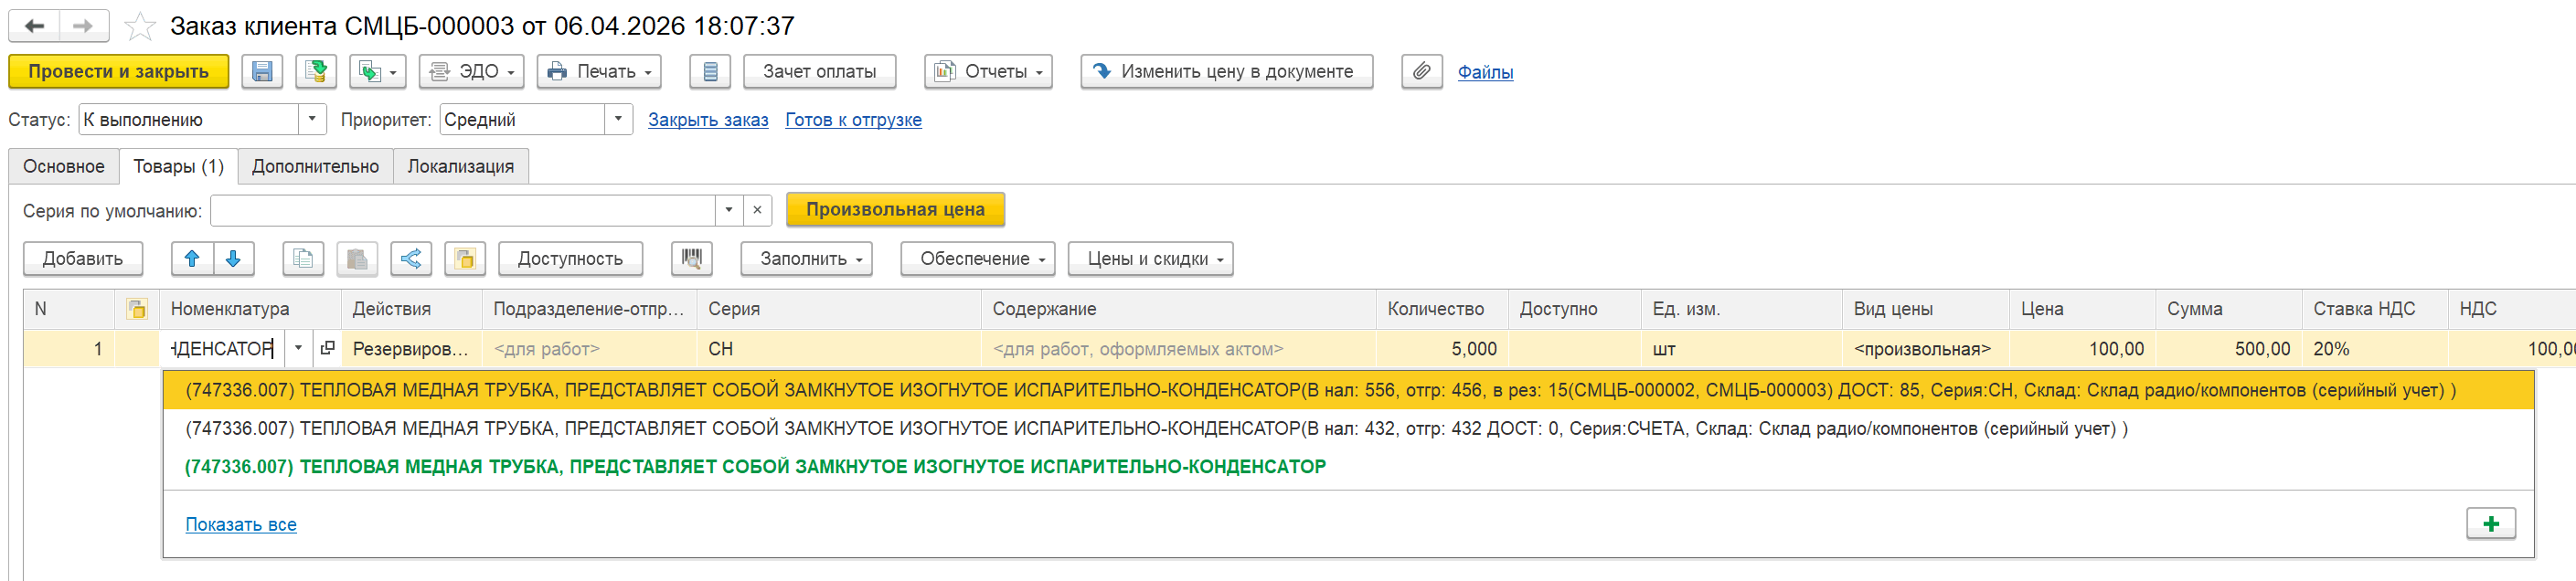Click the Закрыть заказ link
Screen dimensions: 2576x581
tap(707, 120)
